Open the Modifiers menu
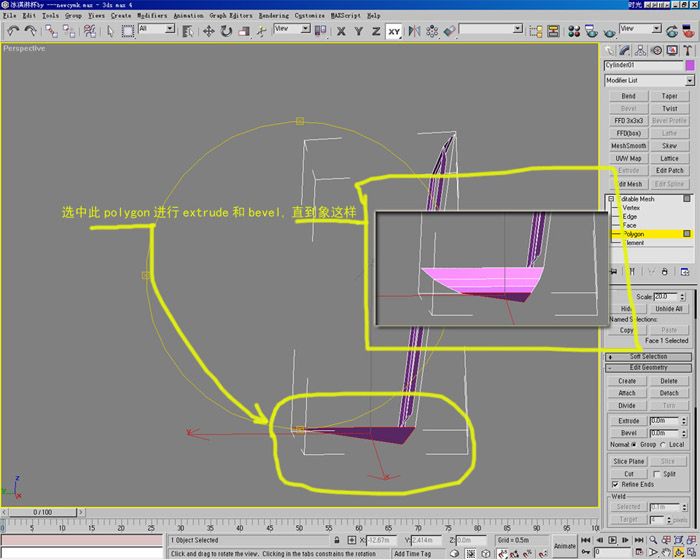 click(152, 16)
